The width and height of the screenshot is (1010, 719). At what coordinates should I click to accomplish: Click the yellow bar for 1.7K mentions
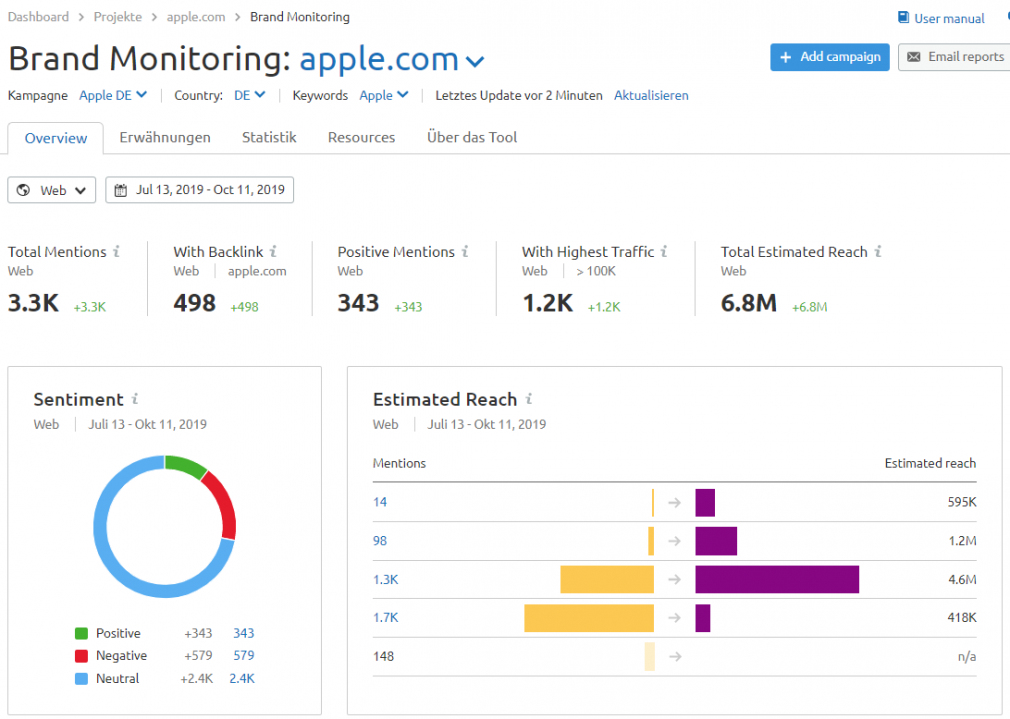click(589, 618)
